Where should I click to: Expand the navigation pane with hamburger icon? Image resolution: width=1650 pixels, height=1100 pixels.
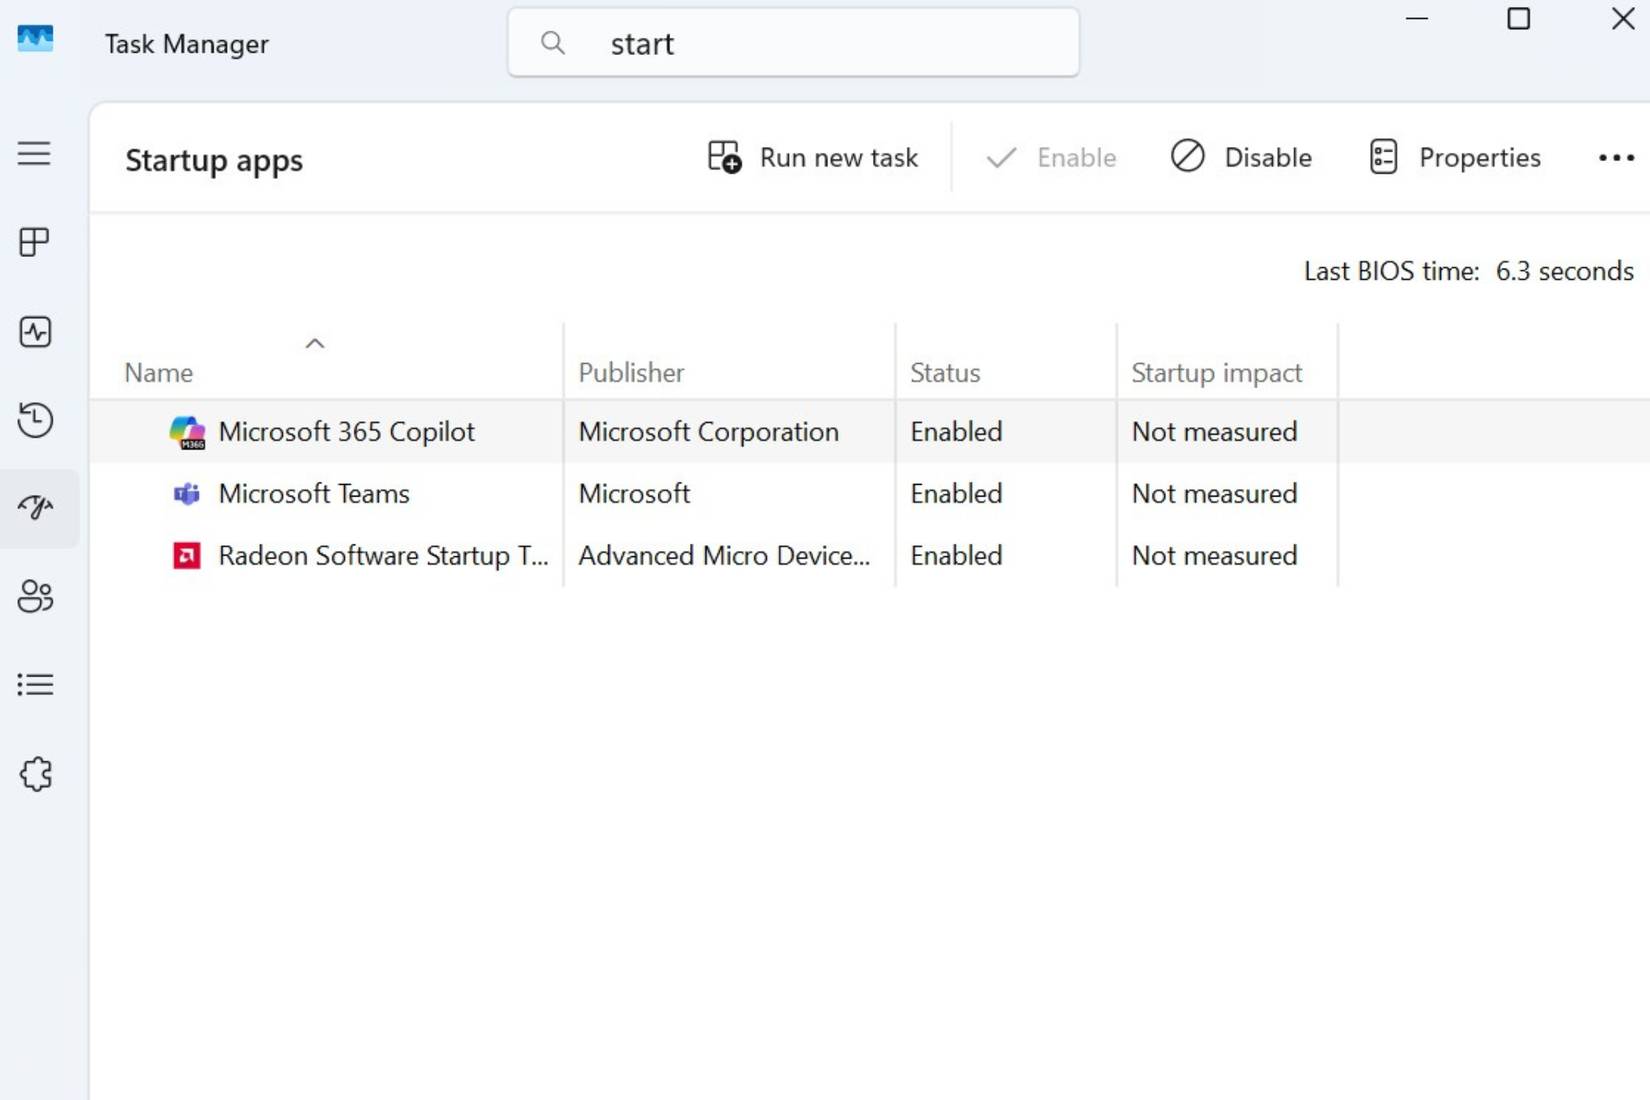pyautogui.click(x=34, y=153)
